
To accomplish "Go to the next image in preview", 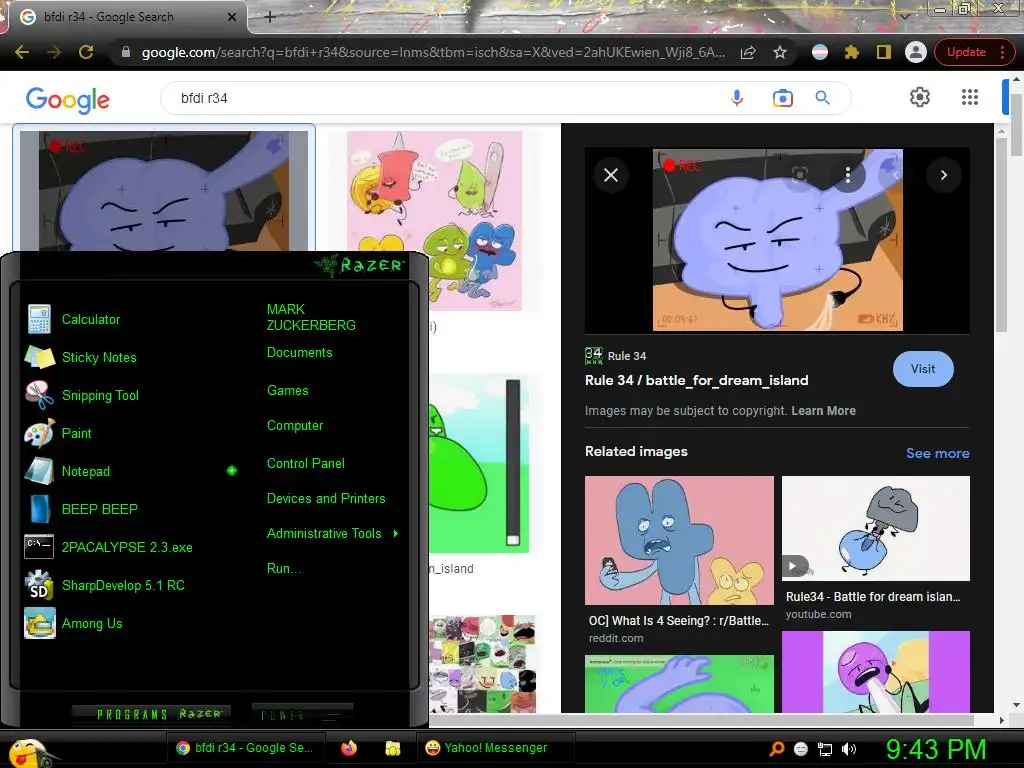I will (944, 175).
